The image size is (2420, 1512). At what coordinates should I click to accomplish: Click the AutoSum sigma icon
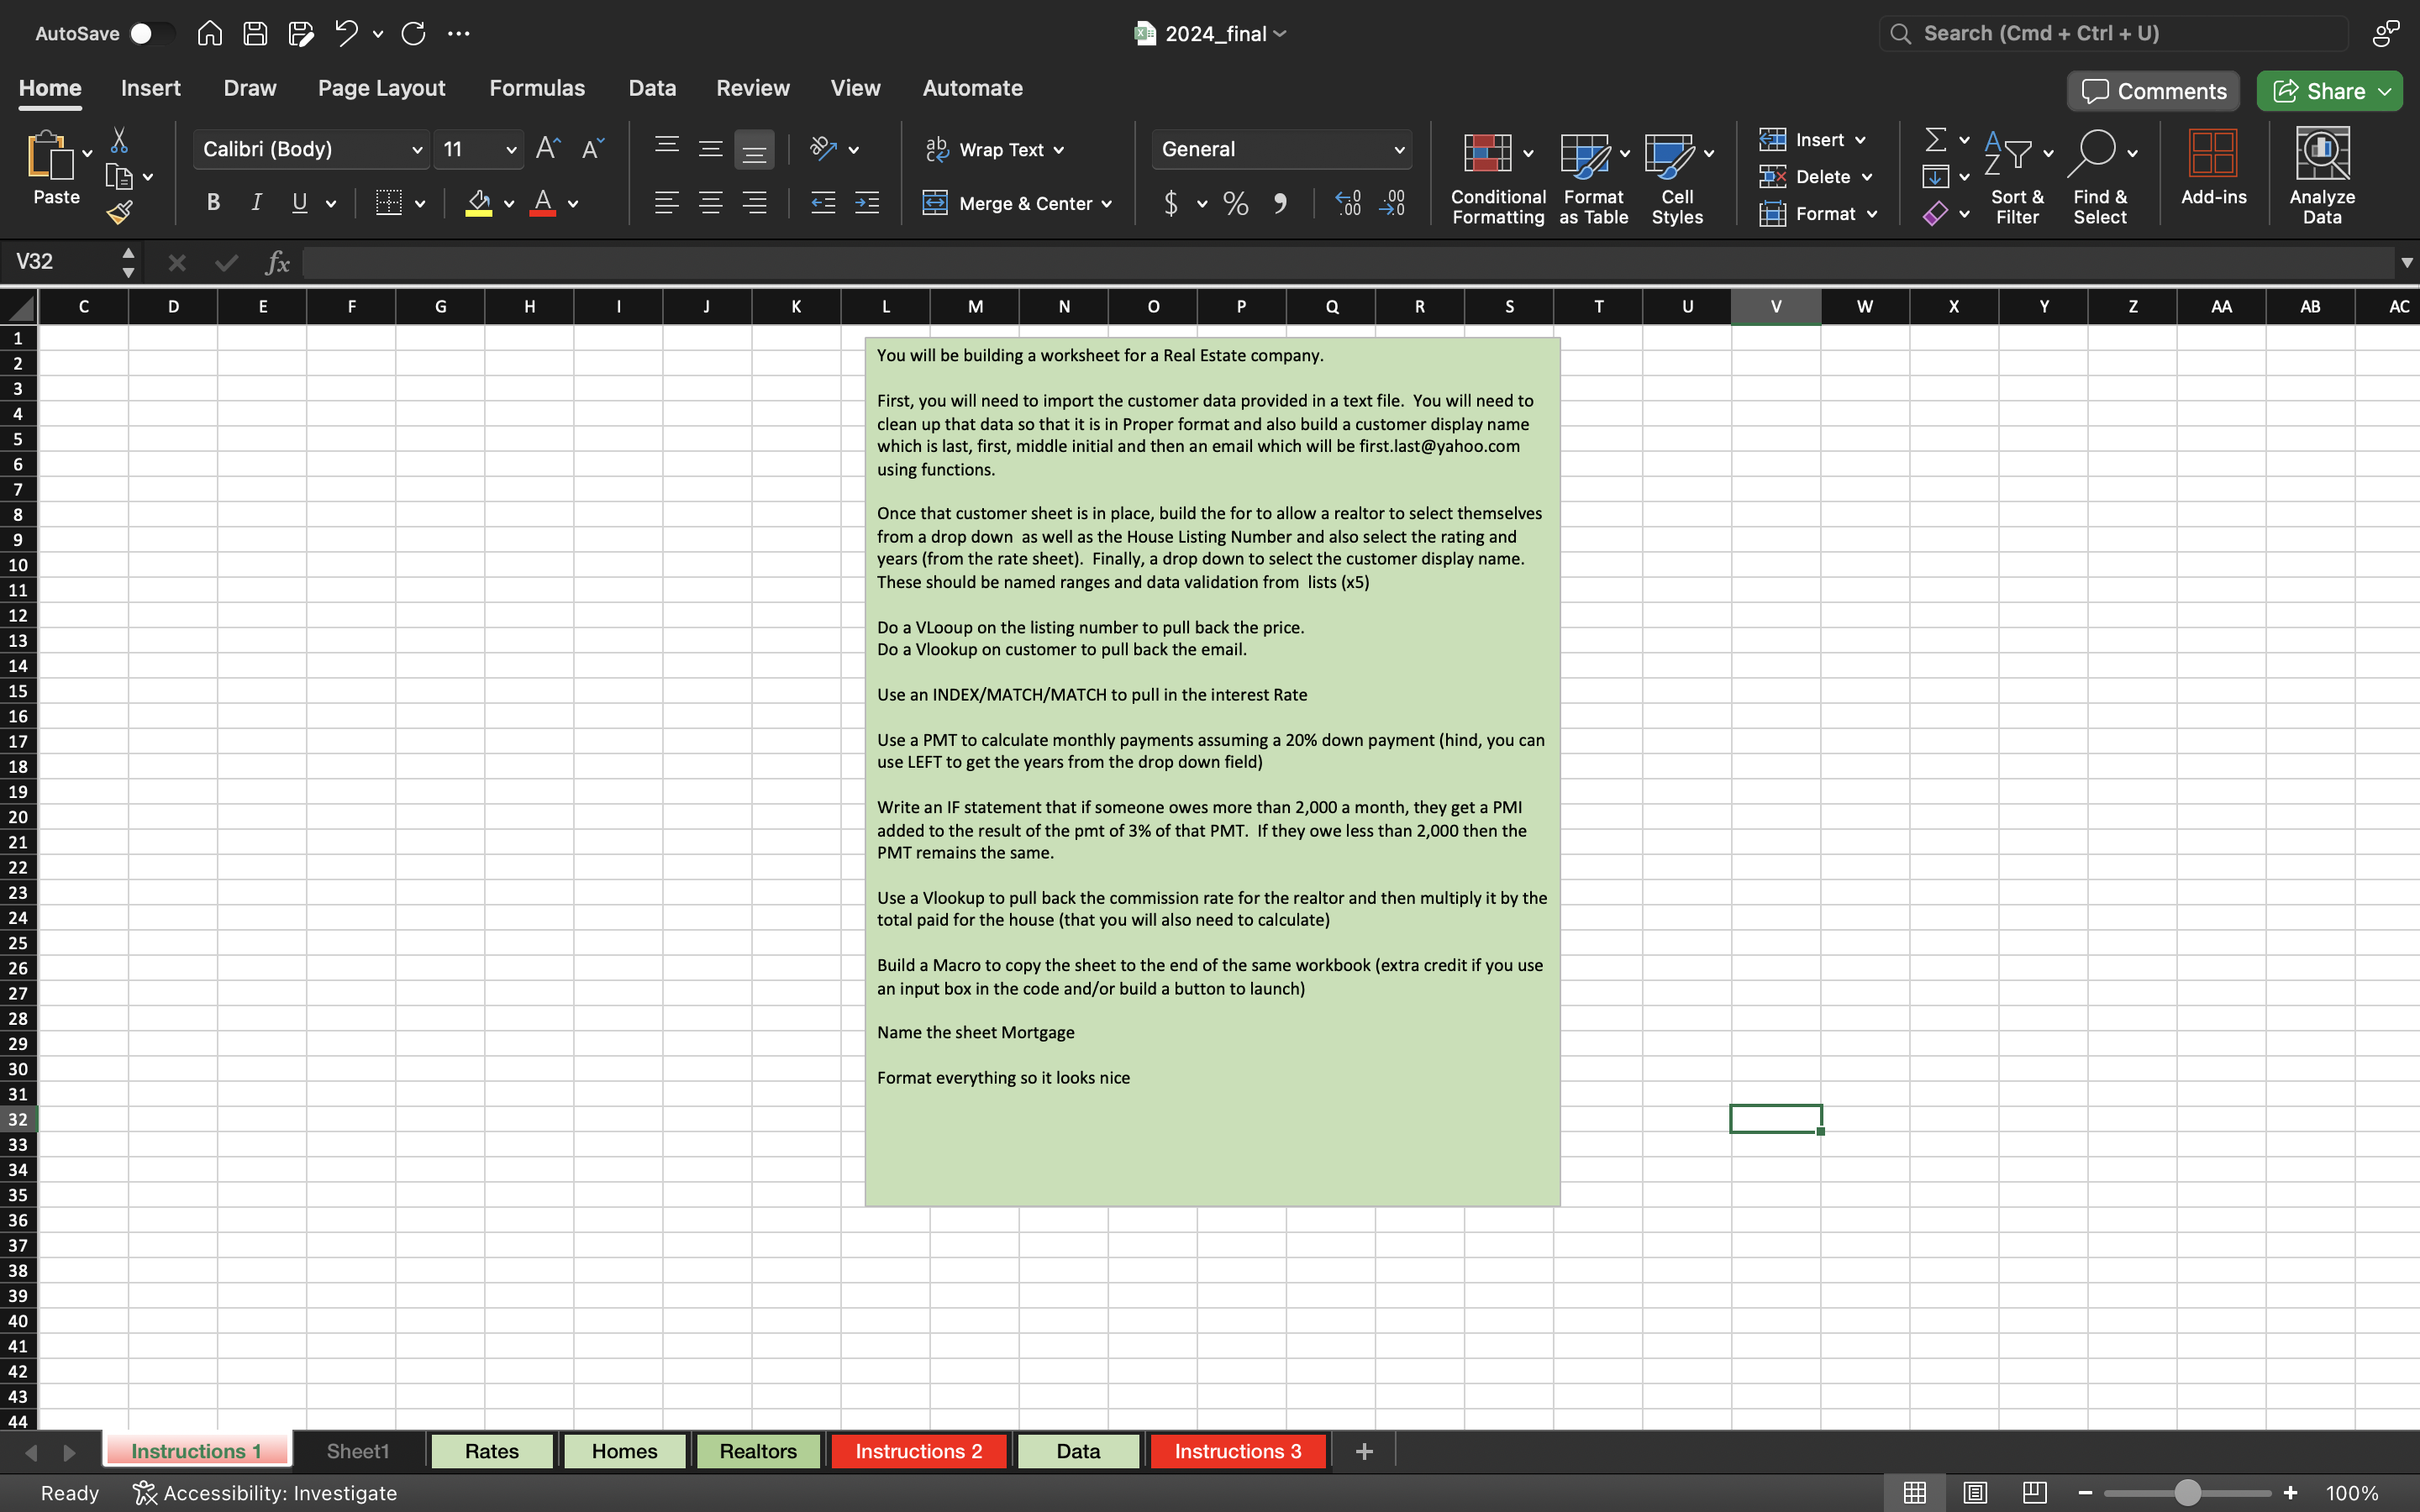pos(1935,140)
